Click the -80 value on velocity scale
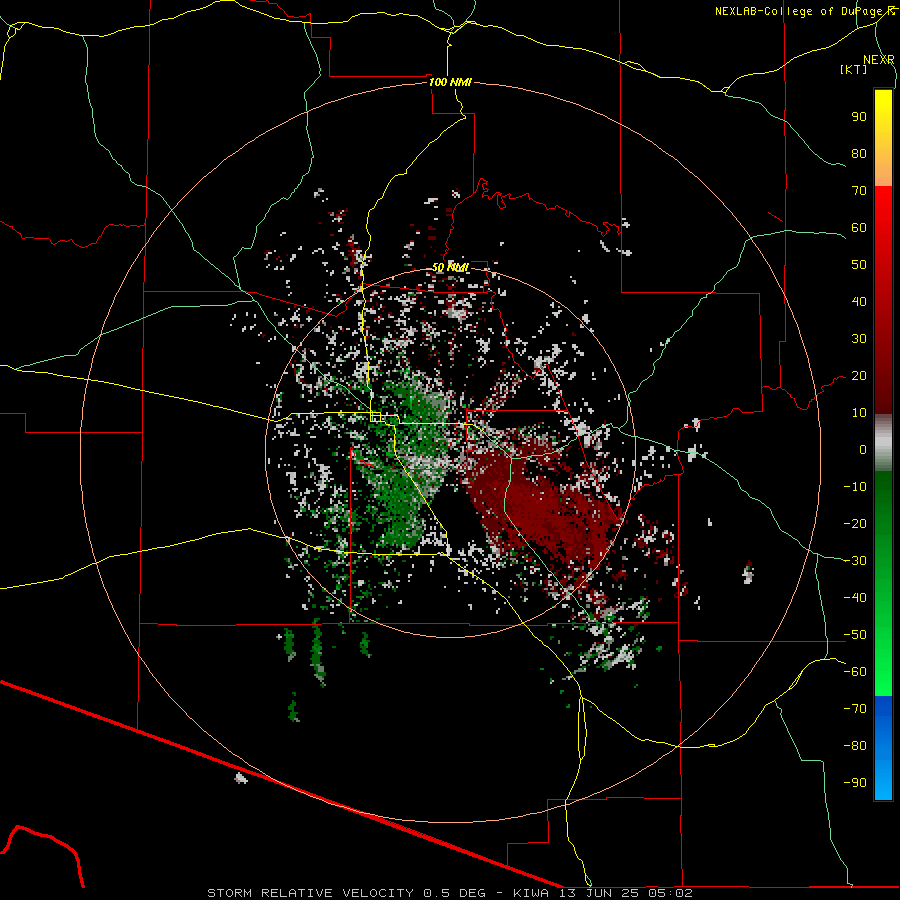The height and width of the screenshot is (900, 900). coord(855,746)
